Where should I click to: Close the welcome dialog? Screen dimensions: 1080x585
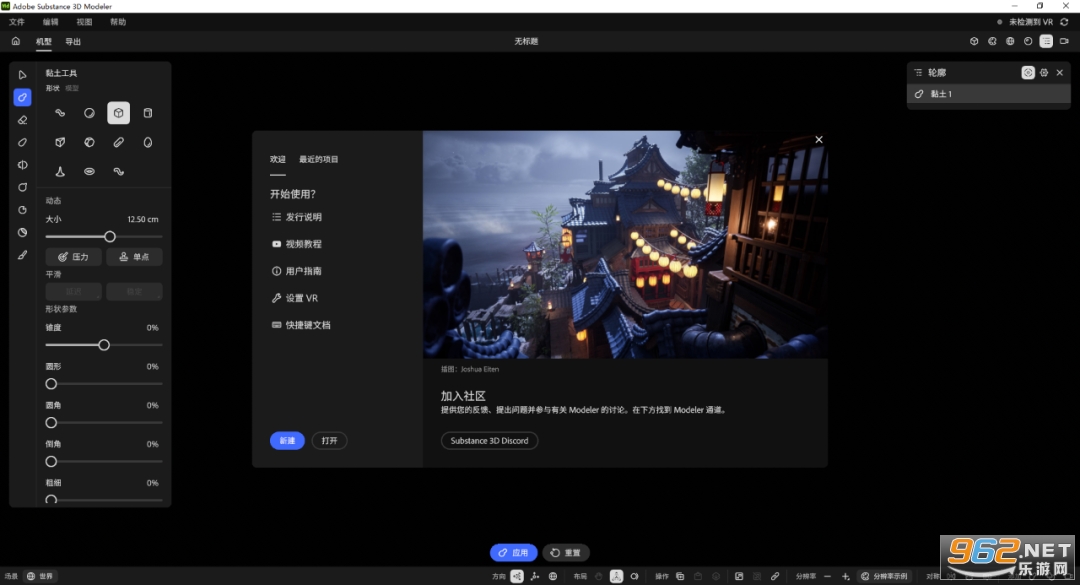tap(819, 140)
